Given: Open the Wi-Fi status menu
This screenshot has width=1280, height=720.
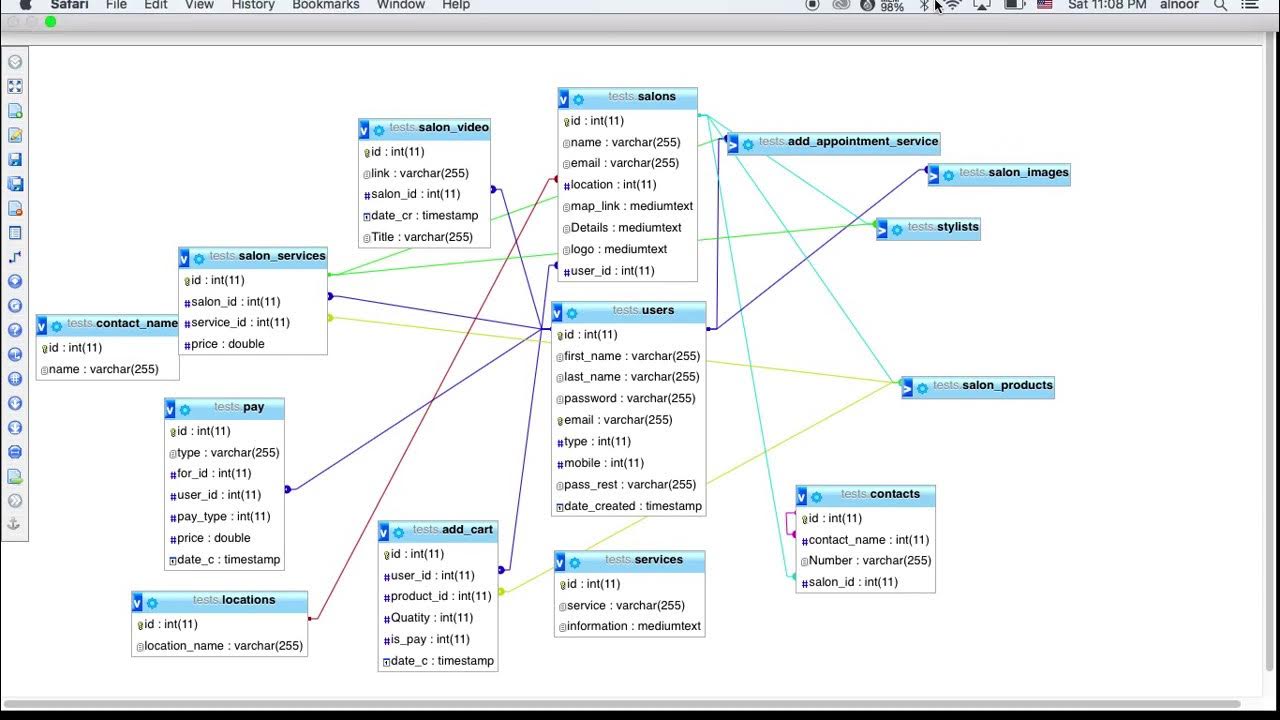Looking at the screenshot, I should [x=953, y=5].
